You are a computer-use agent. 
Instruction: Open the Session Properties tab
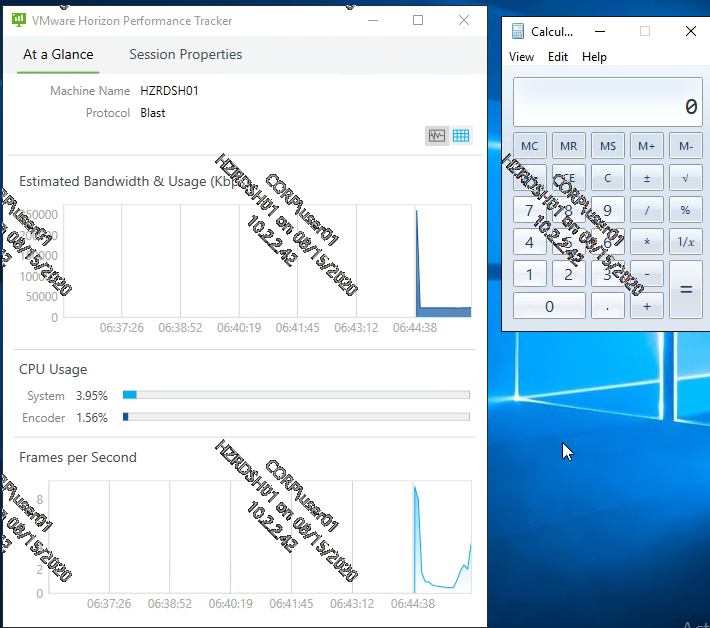coord(186,54)
